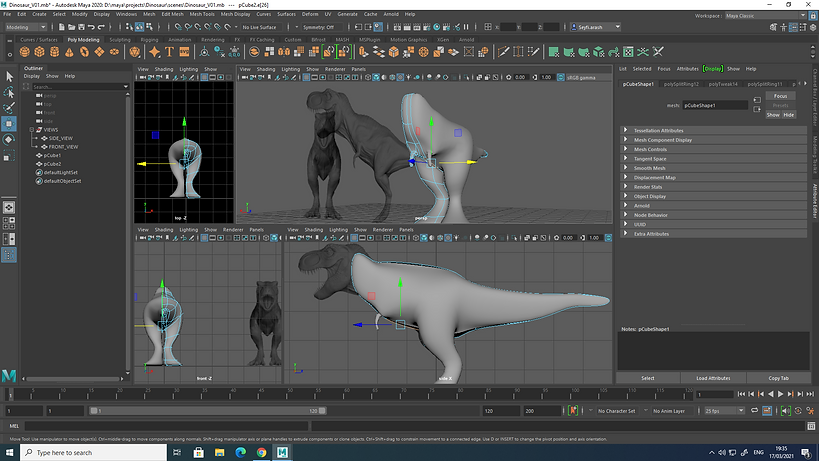Create a polygon cylinder from the shelf
Image resolution: width=819 pixels, height=461 pixels.
pyautogui.click(x=54, y=52)
